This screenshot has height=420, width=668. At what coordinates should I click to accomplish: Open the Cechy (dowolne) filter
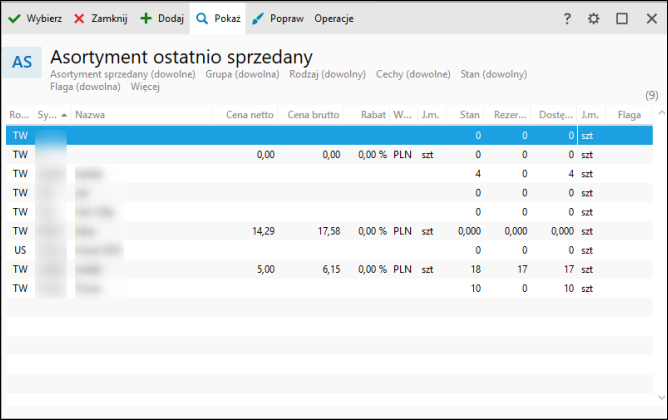(413, 74)
